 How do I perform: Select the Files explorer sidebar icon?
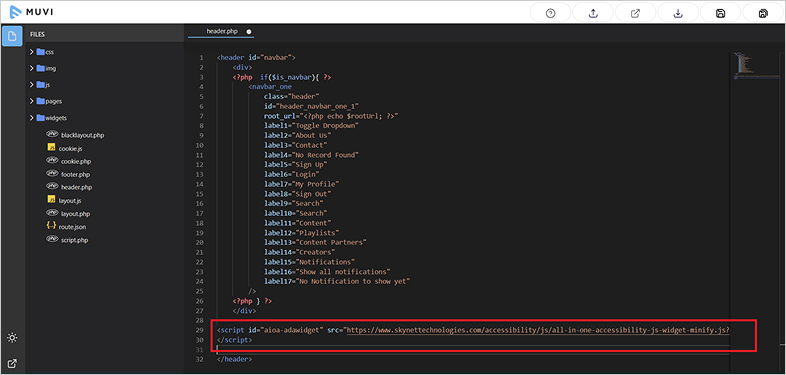click(12, 36)
